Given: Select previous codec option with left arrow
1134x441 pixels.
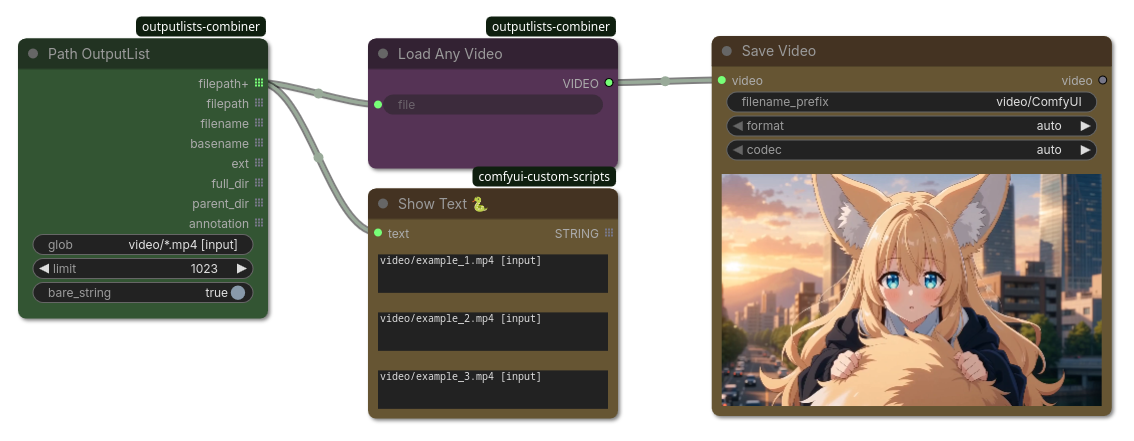Looking at the screenshot, I should pos(738,150).
